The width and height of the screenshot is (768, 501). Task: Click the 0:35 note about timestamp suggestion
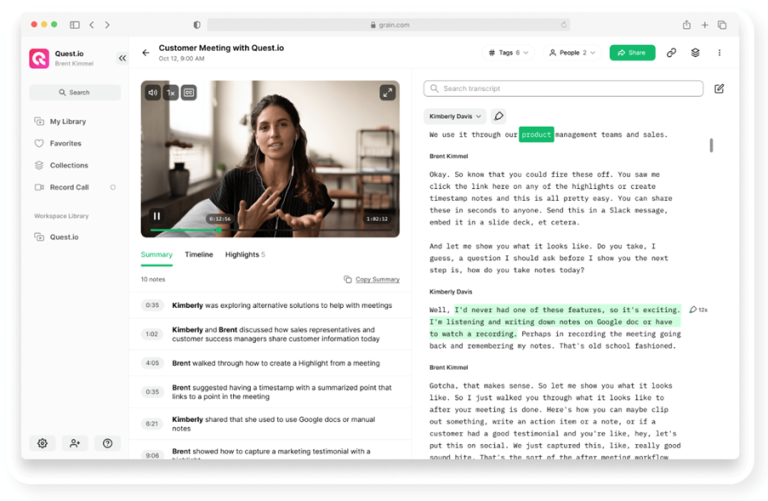point(270,392)
